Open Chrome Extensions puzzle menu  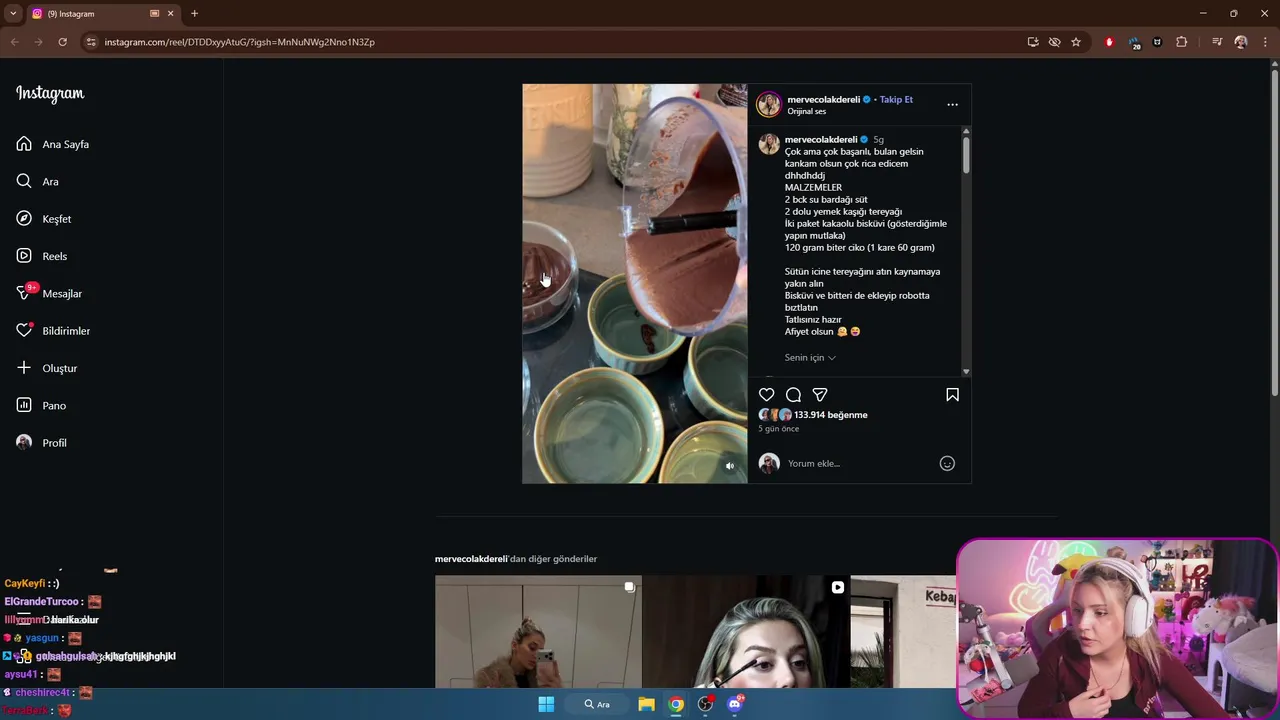[1182, 42]
